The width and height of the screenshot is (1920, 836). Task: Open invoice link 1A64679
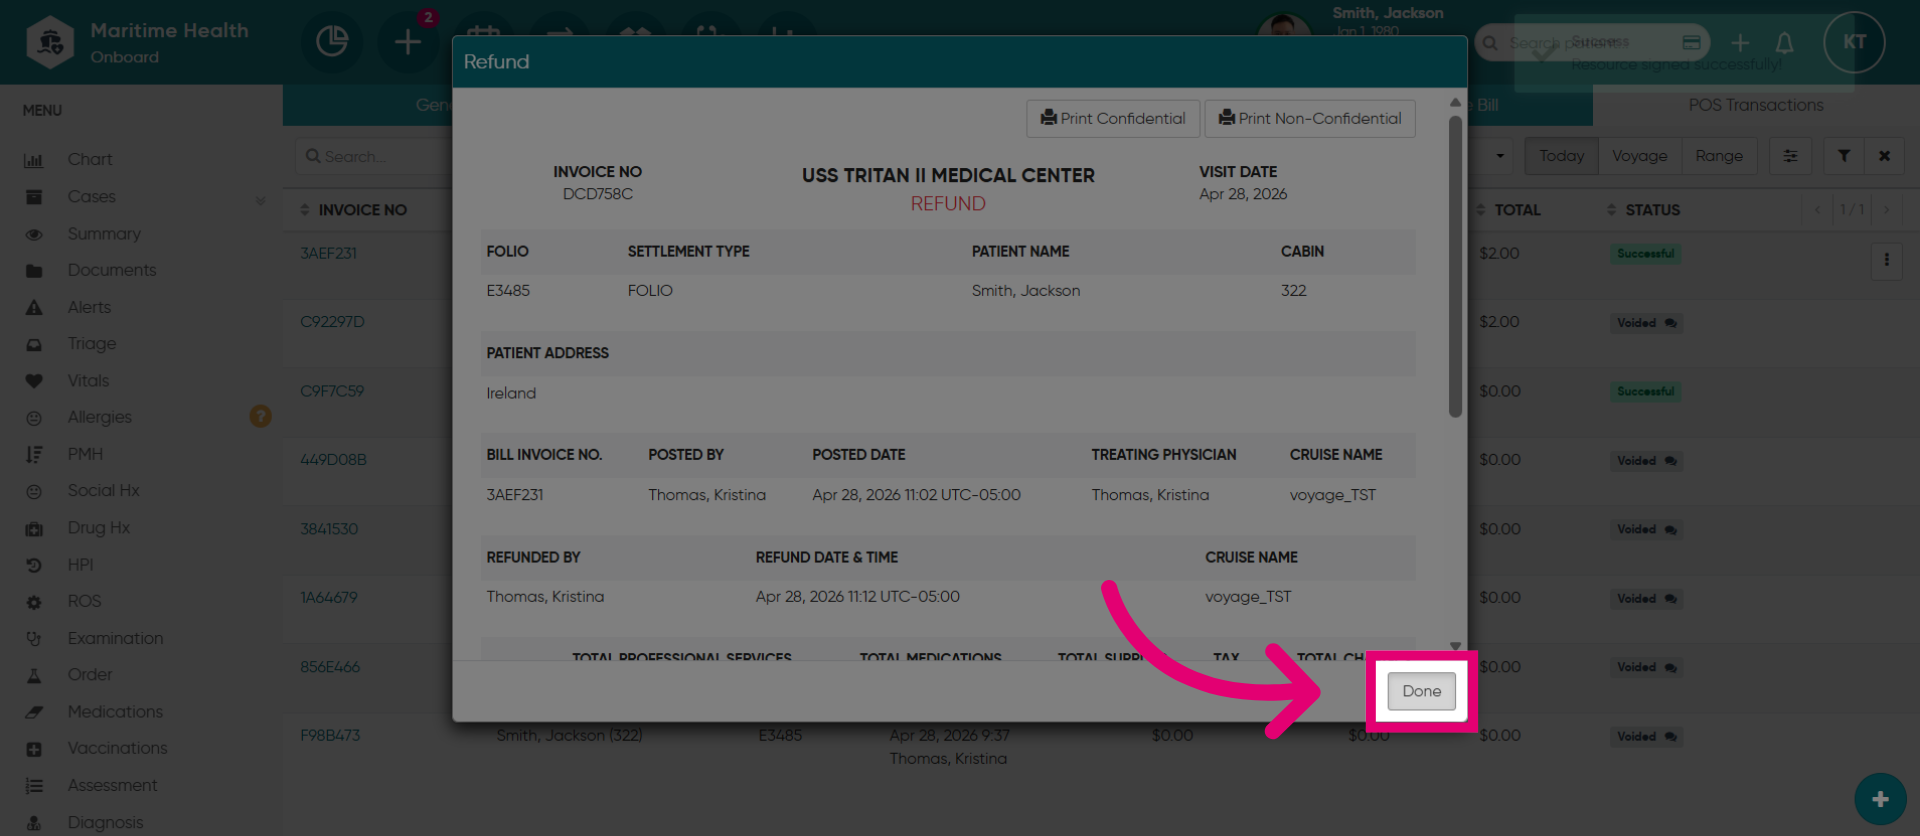click(328, 598)
